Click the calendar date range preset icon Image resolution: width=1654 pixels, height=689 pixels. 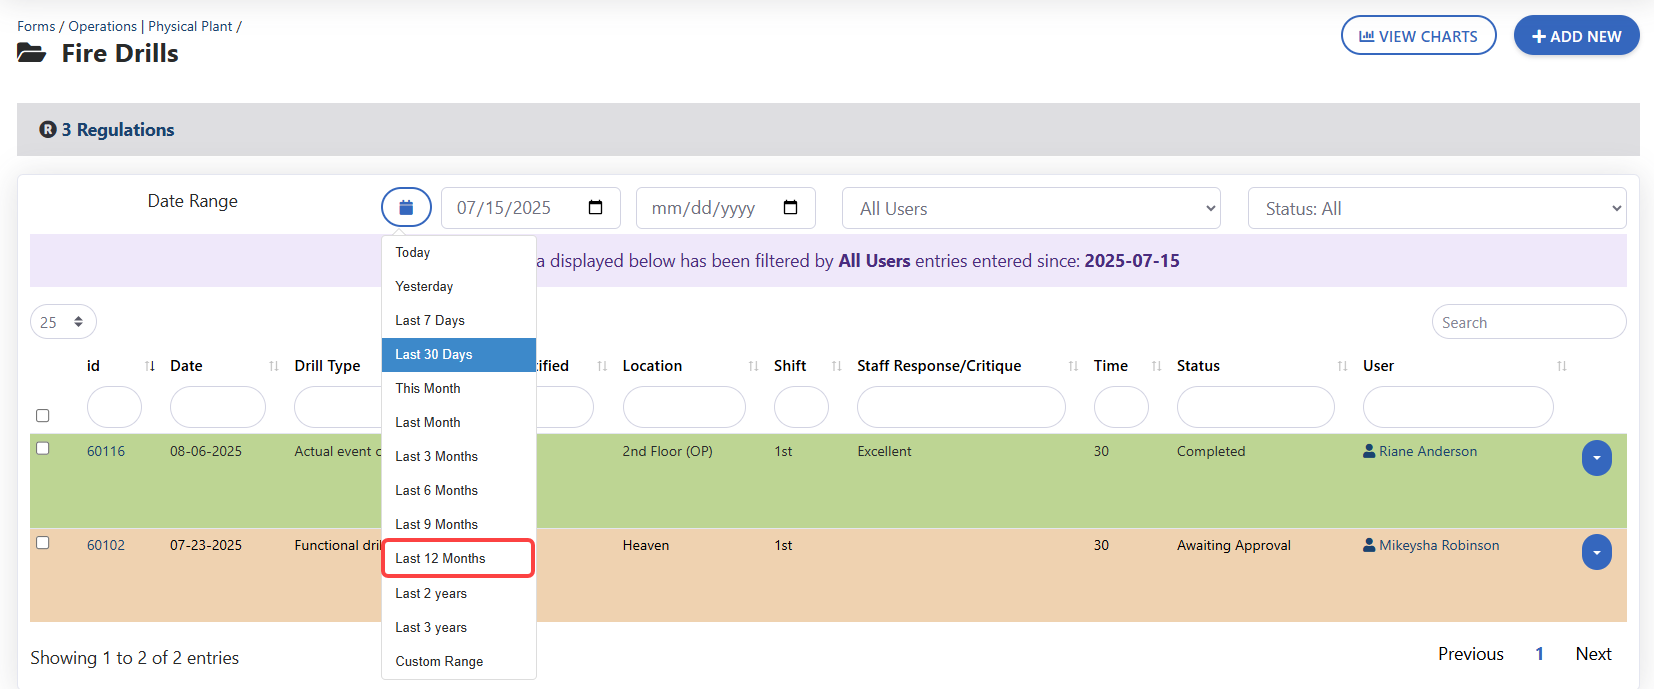click(406, 208)
